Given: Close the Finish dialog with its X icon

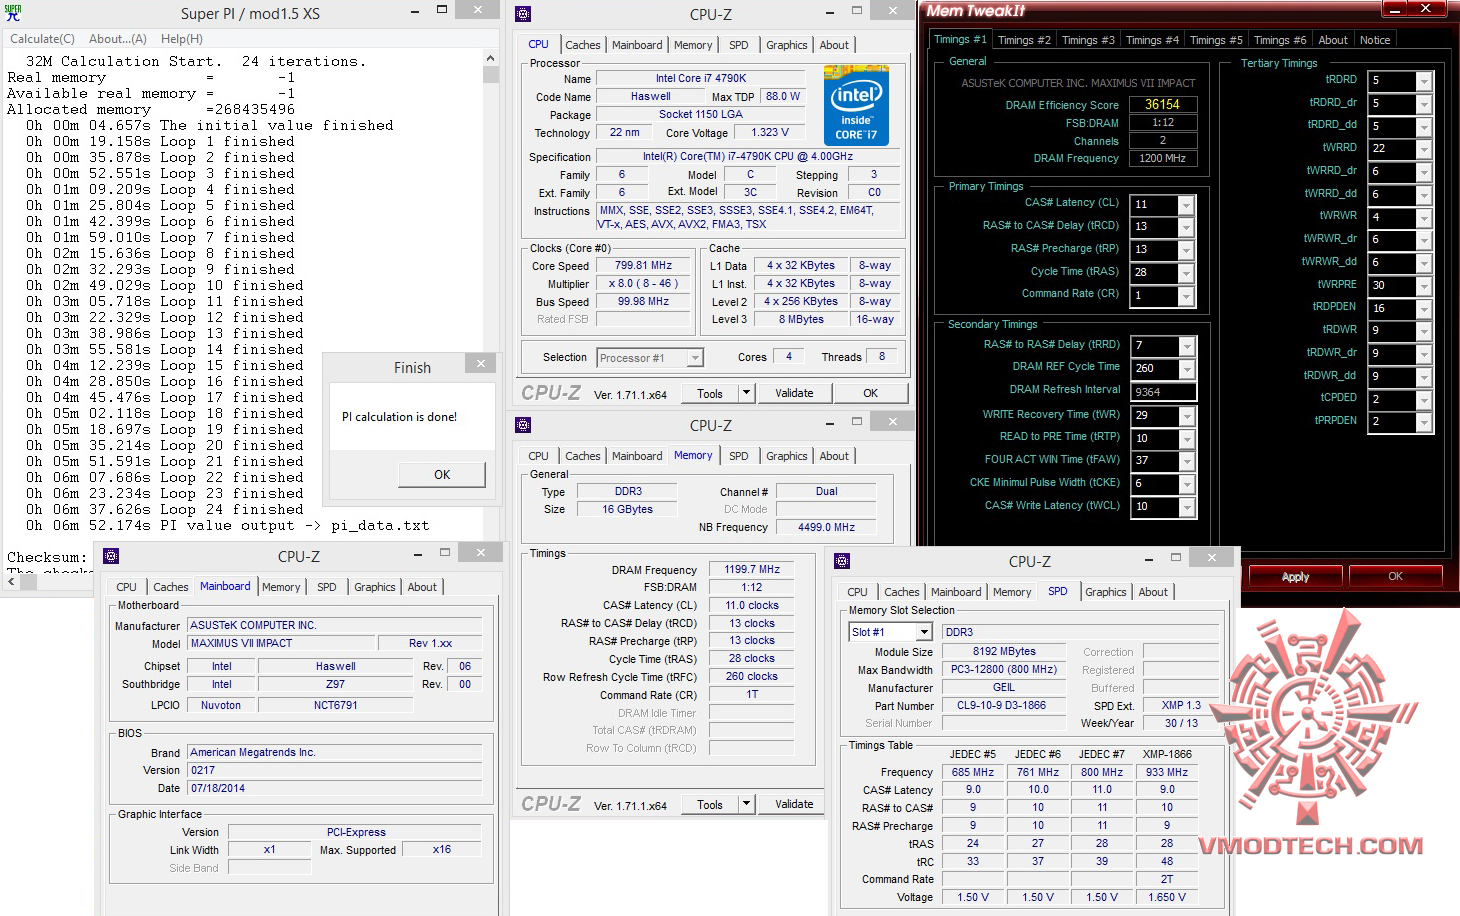Looking at the screenshot, I should (480, 364).
